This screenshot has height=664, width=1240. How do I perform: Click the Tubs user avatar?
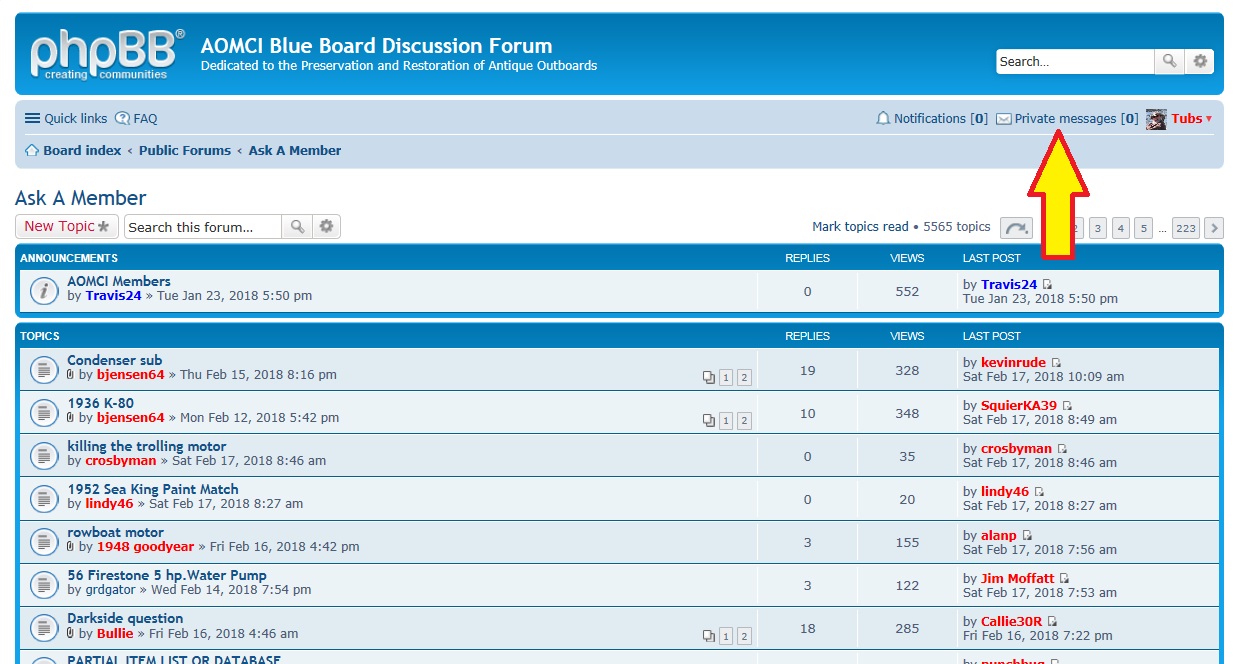coord(1156,119)
